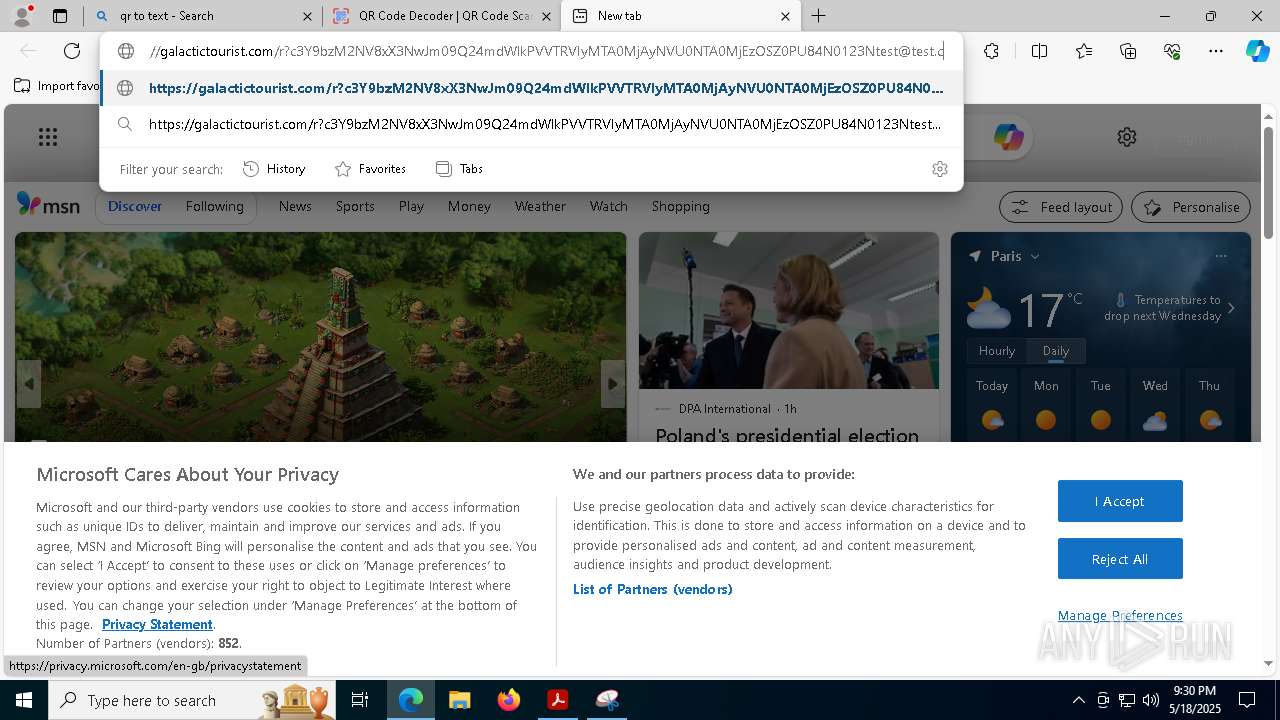The width and height of the screenshot is (1280, 720).
Task: Open Edge profile icon
Action: [x=22, y=15]
